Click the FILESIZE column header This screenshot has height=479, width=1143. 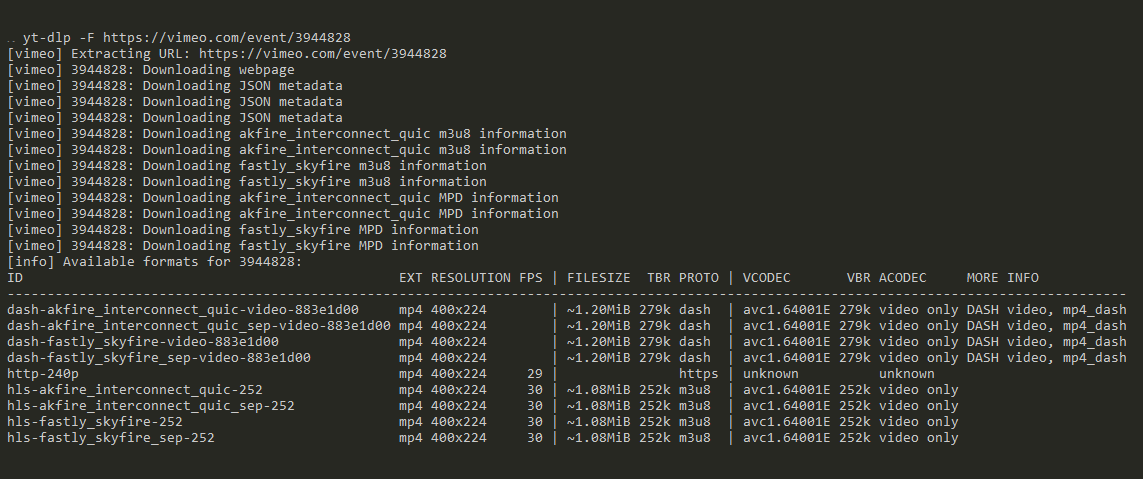point(598,277)
